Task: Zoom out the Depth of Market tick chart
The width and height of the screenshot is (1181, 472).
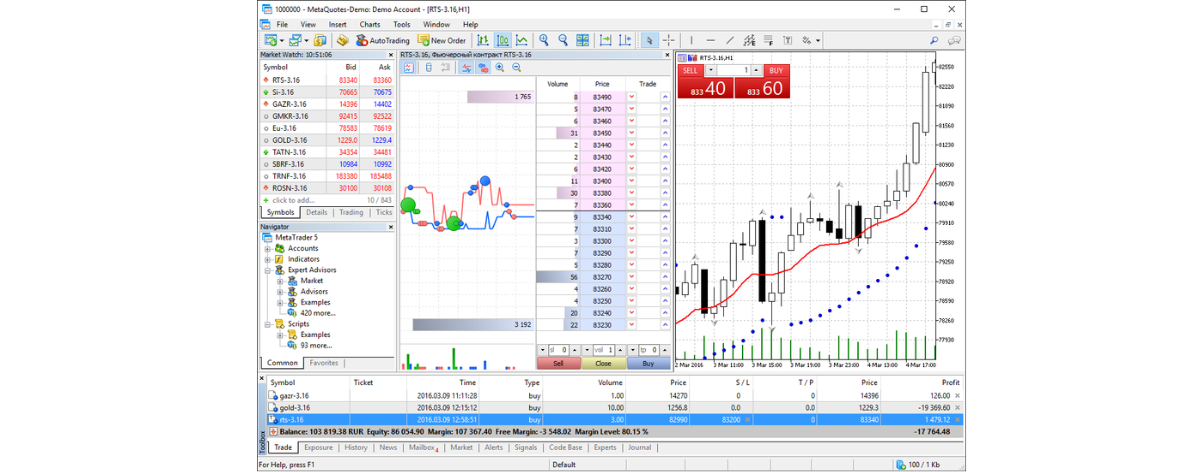Action: tap(517, 67)
